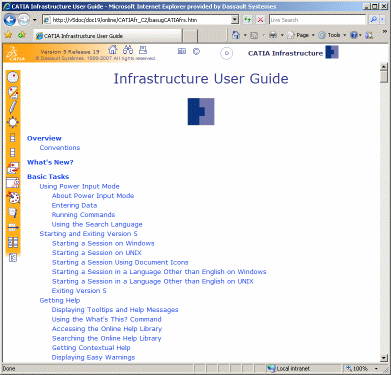Click the arrow bar icon in sidebar
391x375 pixels.
[x=13, y=228]
